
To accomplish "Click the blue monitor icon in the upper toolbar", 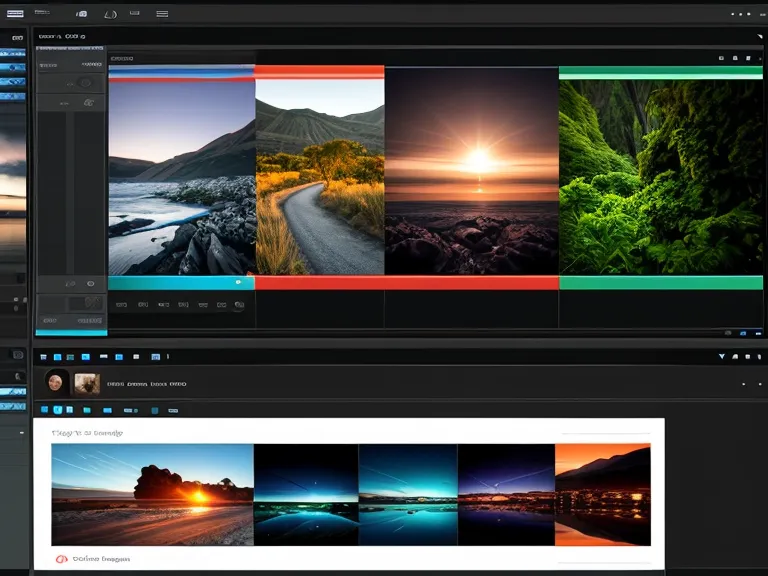I will click(86, 357).
